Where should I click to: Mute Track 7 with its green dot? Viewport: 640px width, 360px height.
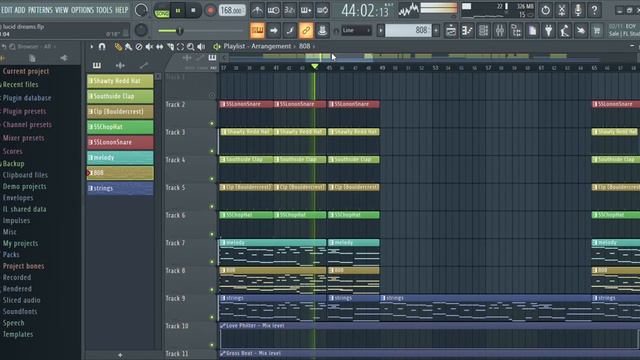click(212, 262)
